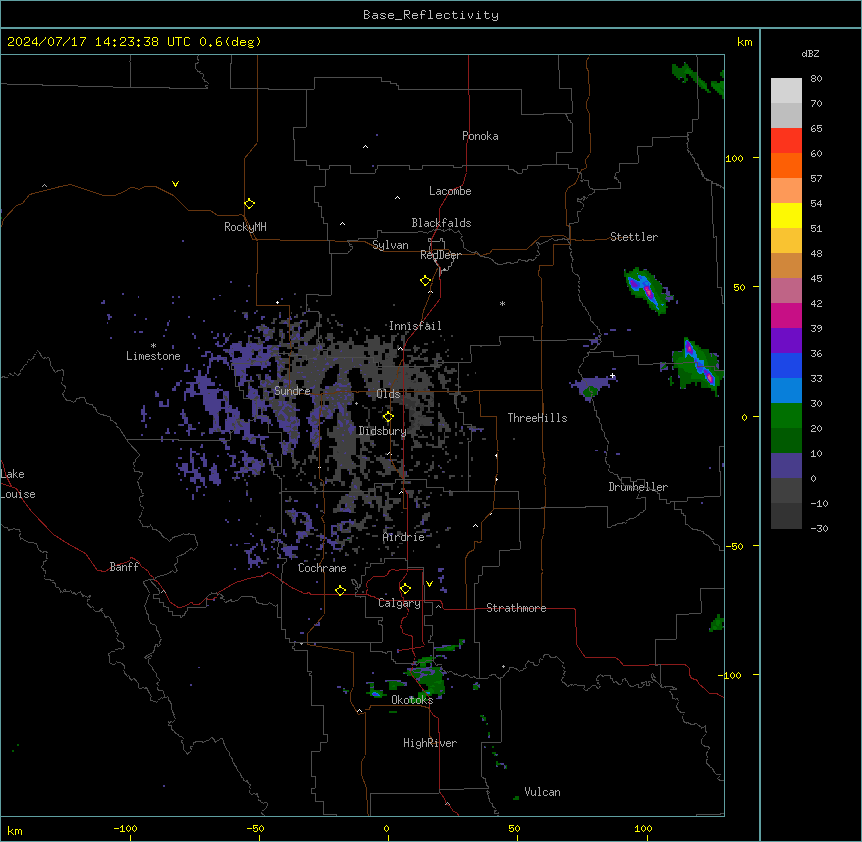Click the yellow diamond marker below Cochrane
Image resolution: width=862 pixels, height=842 pixels.
pos(340,590)
